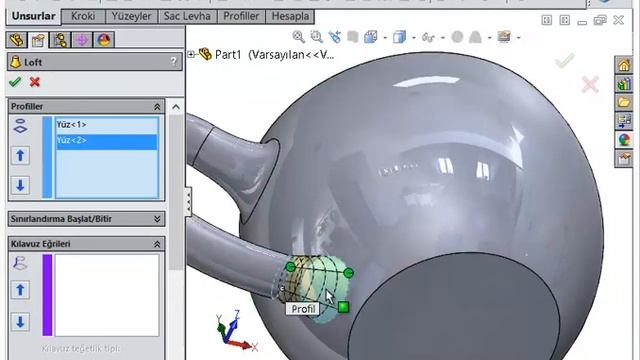This screenshot has height=360, width=640.
Task: Open Apply Scene dropdown arrow
Action: (489, 38)
